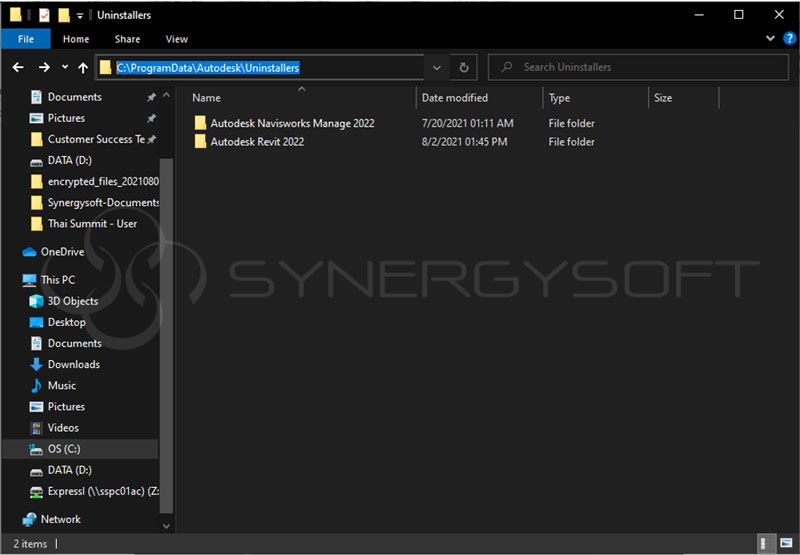Screen dimensions: 800x555
Task: Open Music under This PC
Action: [x=62, y=386]
